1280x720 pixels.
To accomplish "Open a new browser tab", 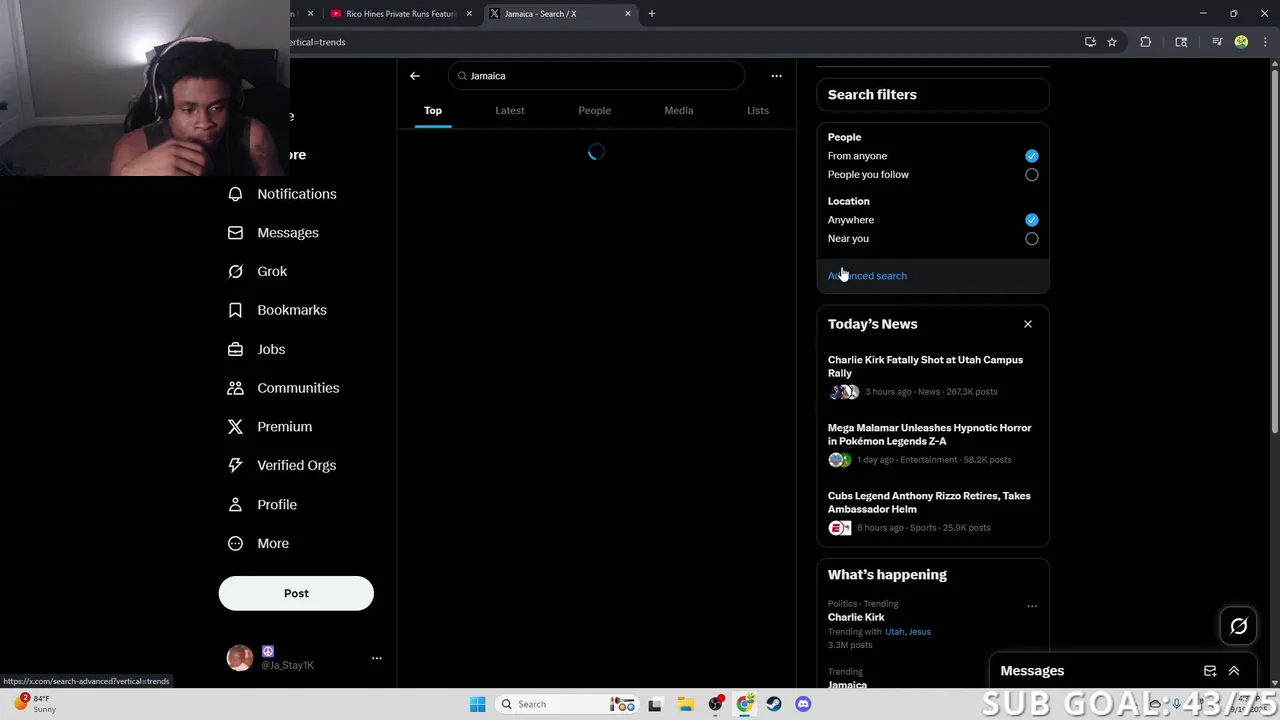I will tap(652, 14).
